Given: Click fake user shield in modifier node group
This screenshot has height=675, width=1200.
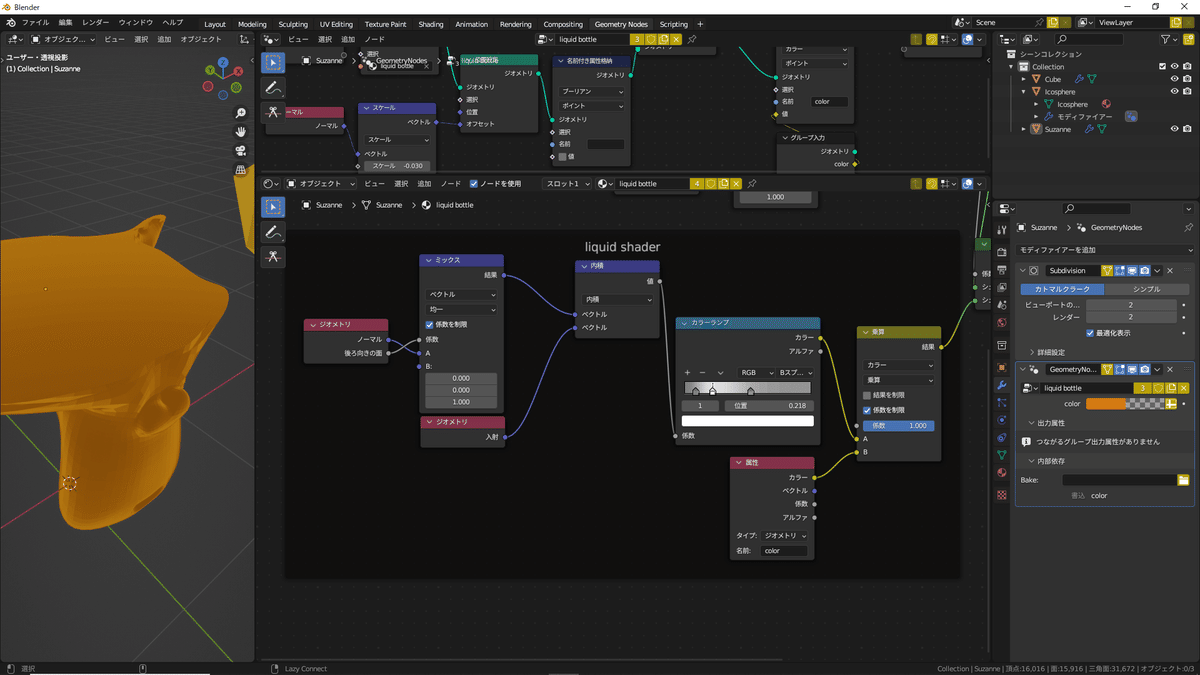Looking at the screenshot, I should tap(1159, 388).
